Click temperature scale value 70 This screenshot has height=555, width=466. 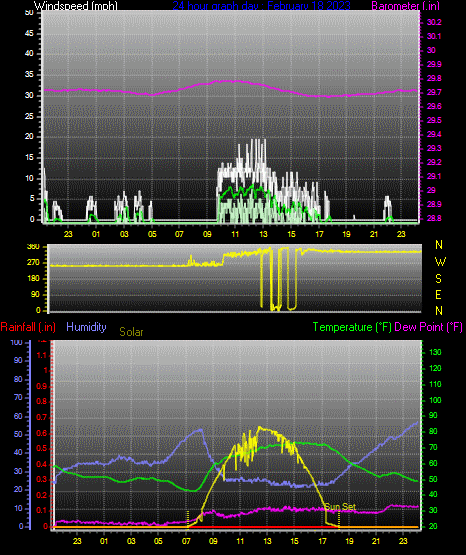[433, 447]
